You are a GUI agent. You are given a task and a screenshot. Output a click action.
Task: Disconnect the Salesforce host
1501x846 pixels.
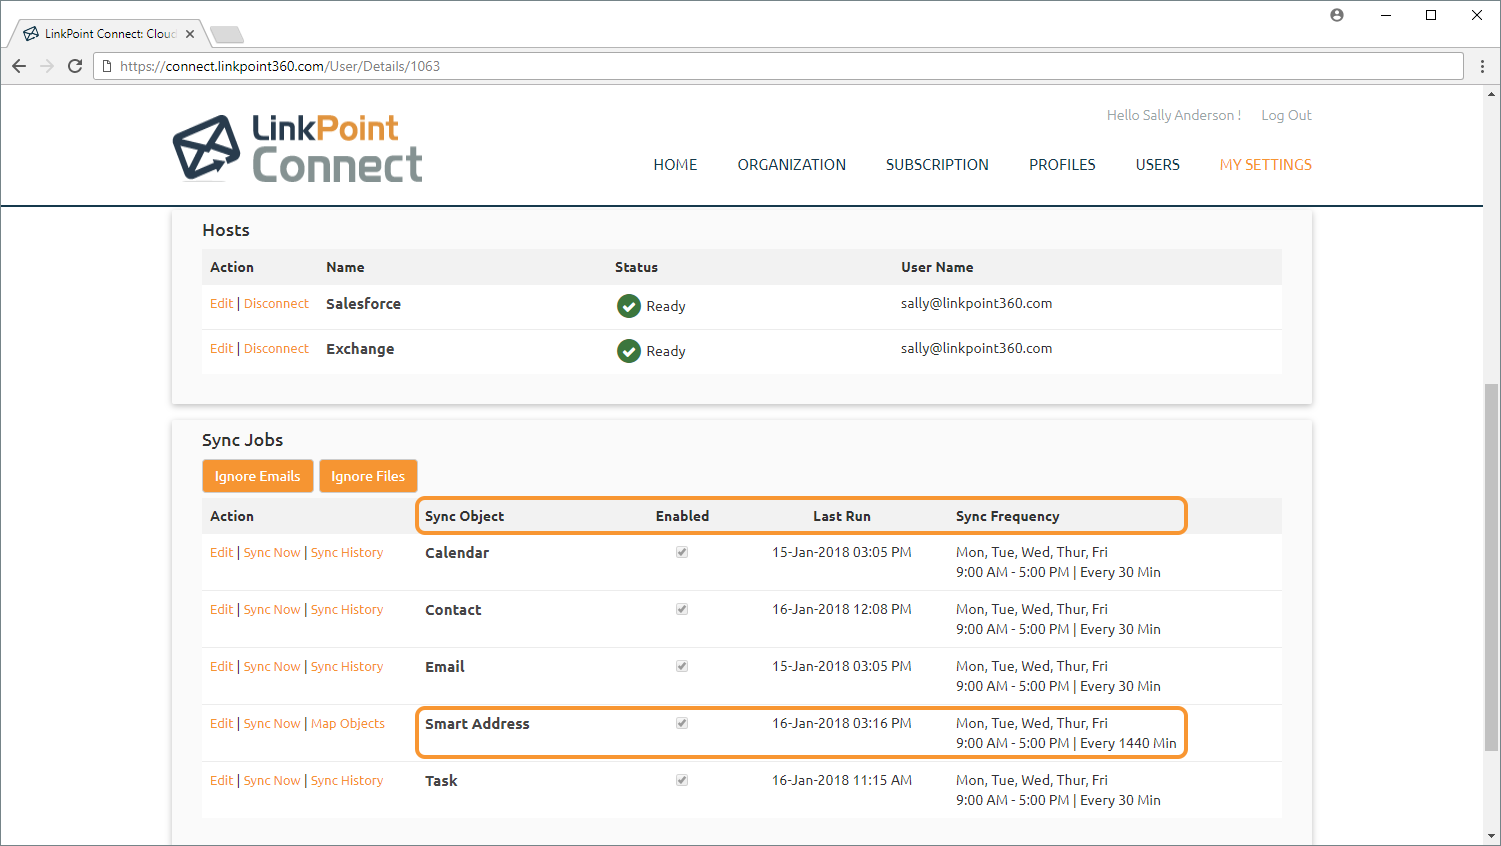(x=276, y=303)
